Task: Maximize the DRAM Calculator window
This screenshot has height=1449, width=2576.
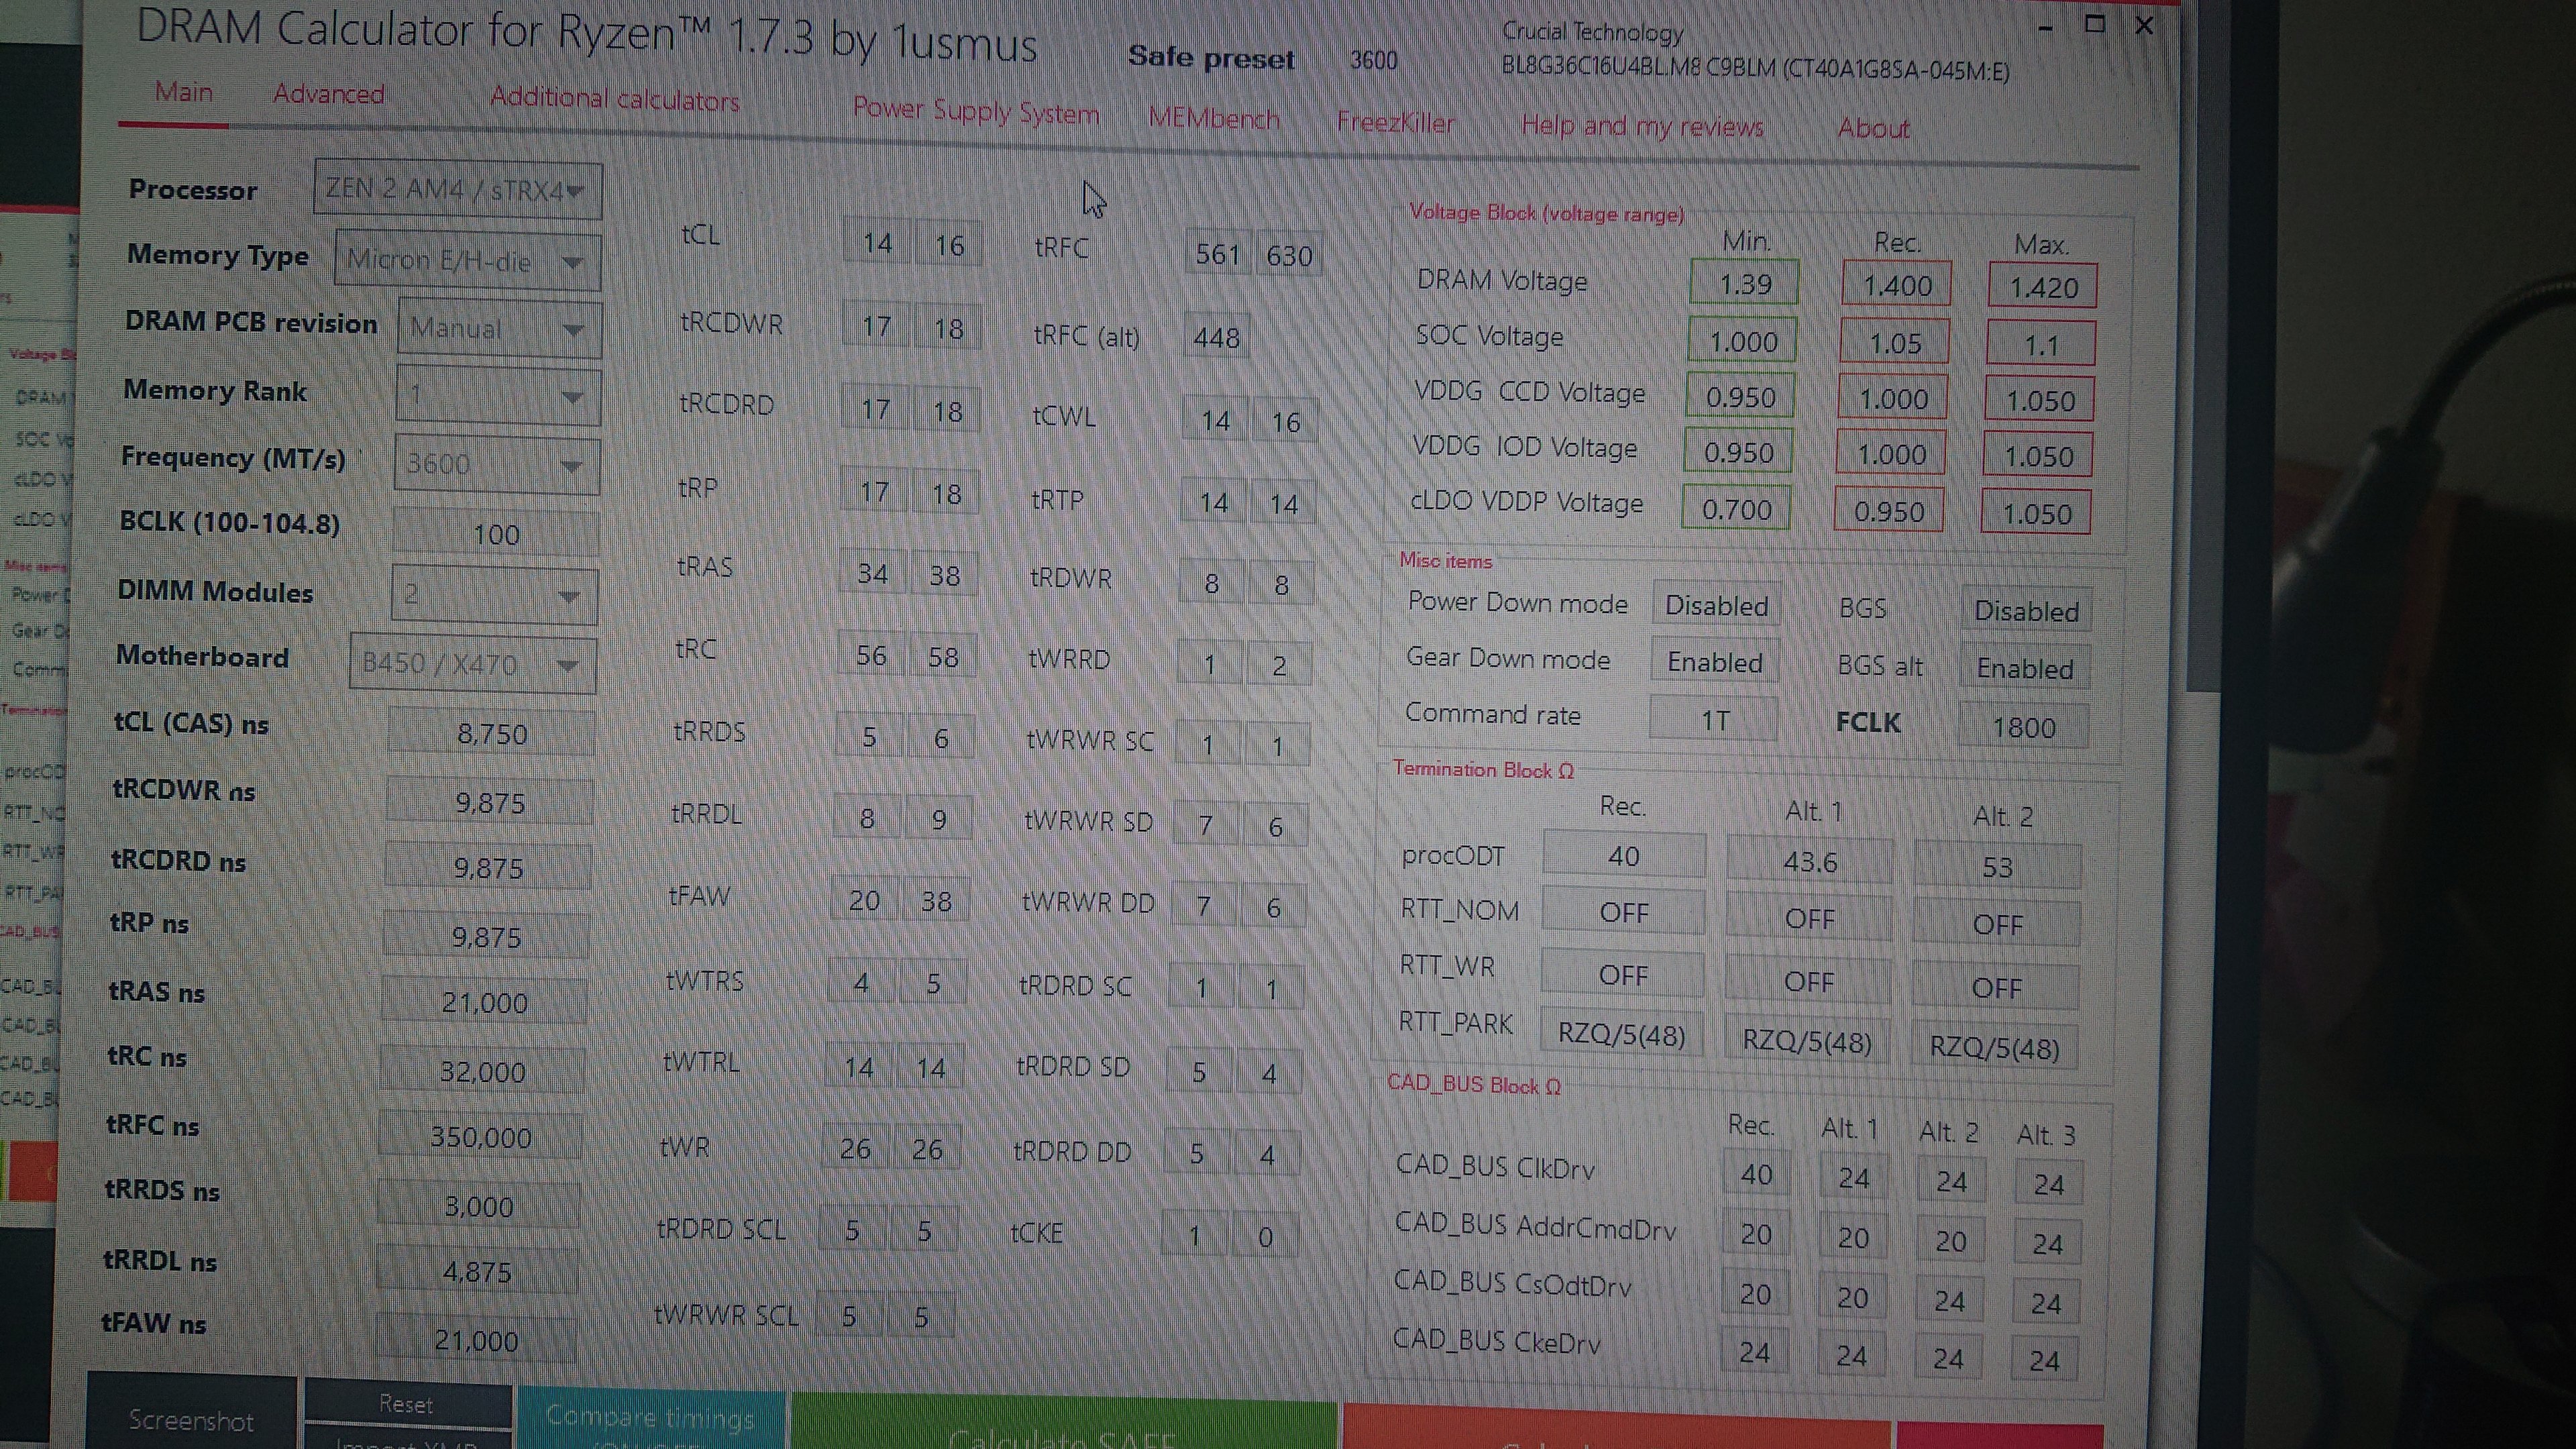Action: 2094,24
